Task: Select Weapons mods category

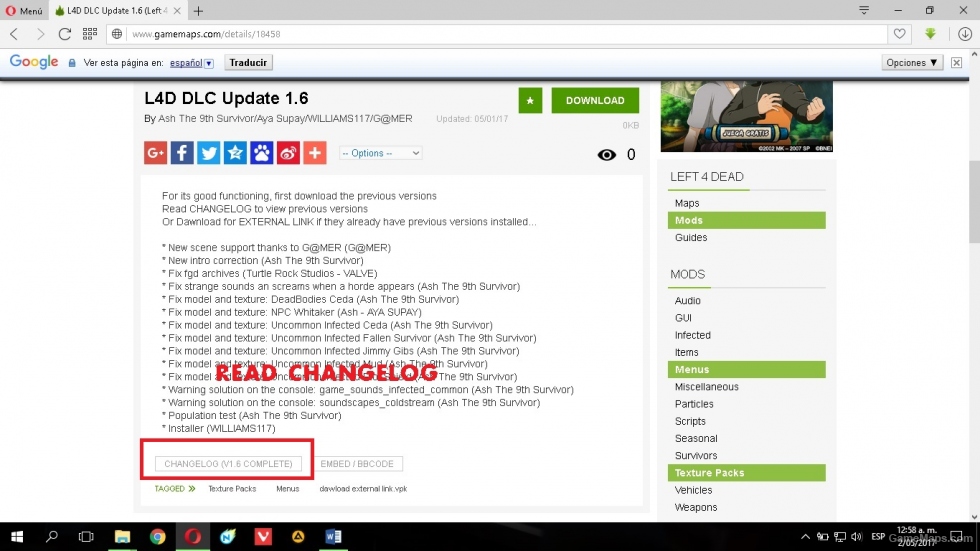Action: point(696,507)
